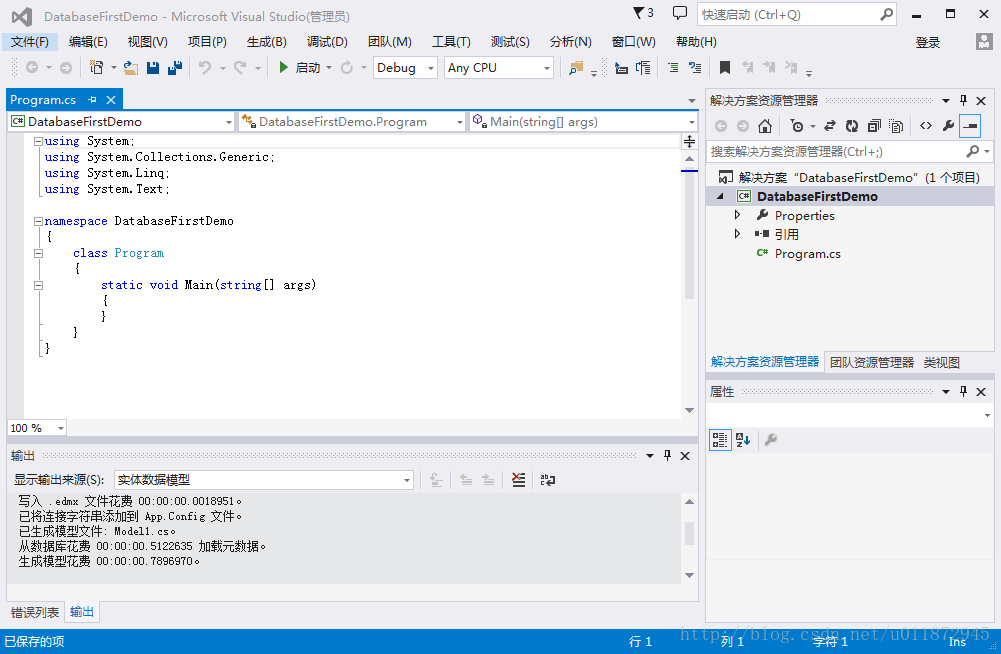Open the 100 % zoom dropdown
The height and width of the screenshot is (654, 1001).
tap(37, 428)
